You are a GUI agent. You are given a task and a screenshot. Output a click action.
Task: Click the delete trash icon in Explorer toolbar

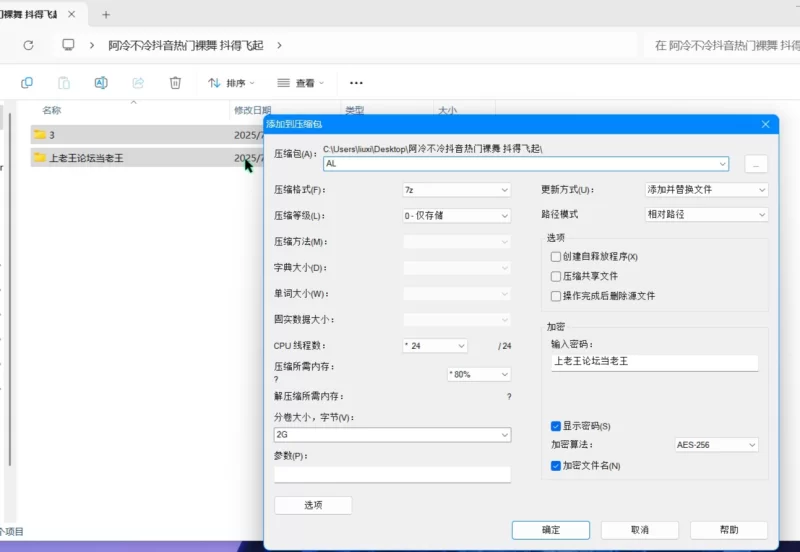(x=175, y=83)
